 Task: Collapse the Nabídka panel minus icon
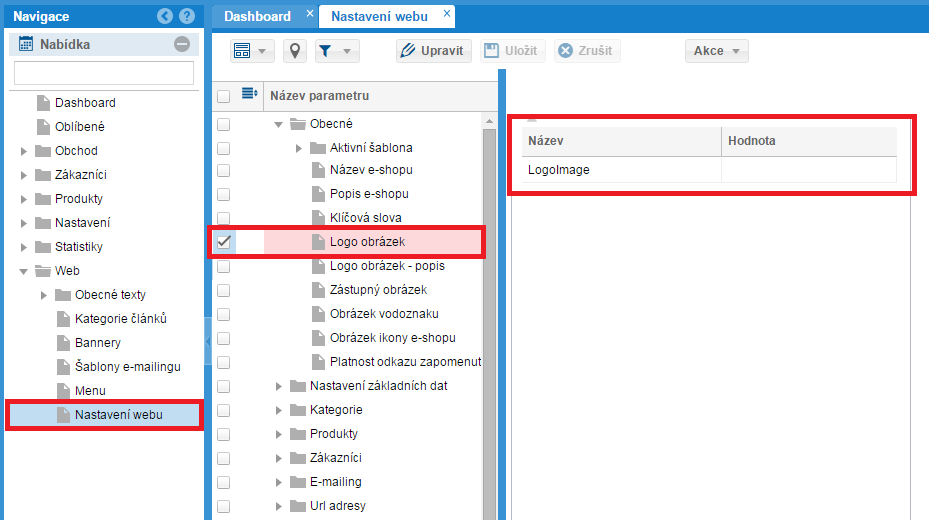[x=182, y=44]
